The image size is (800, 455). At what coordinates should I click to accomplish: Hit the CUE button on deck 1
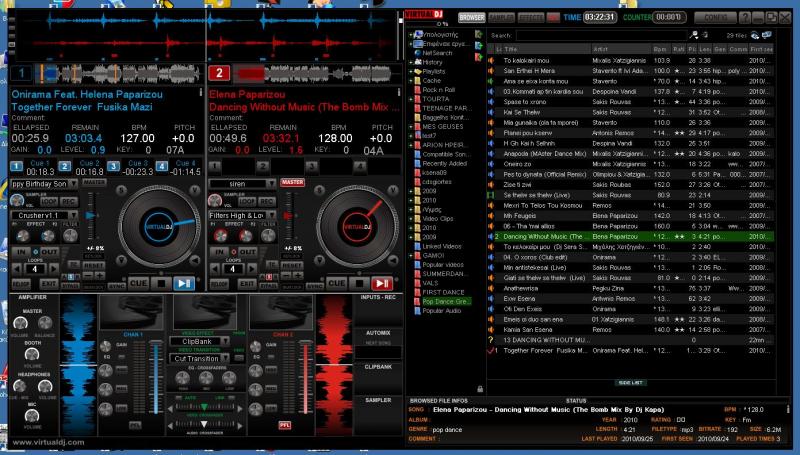tap(138, 283)
